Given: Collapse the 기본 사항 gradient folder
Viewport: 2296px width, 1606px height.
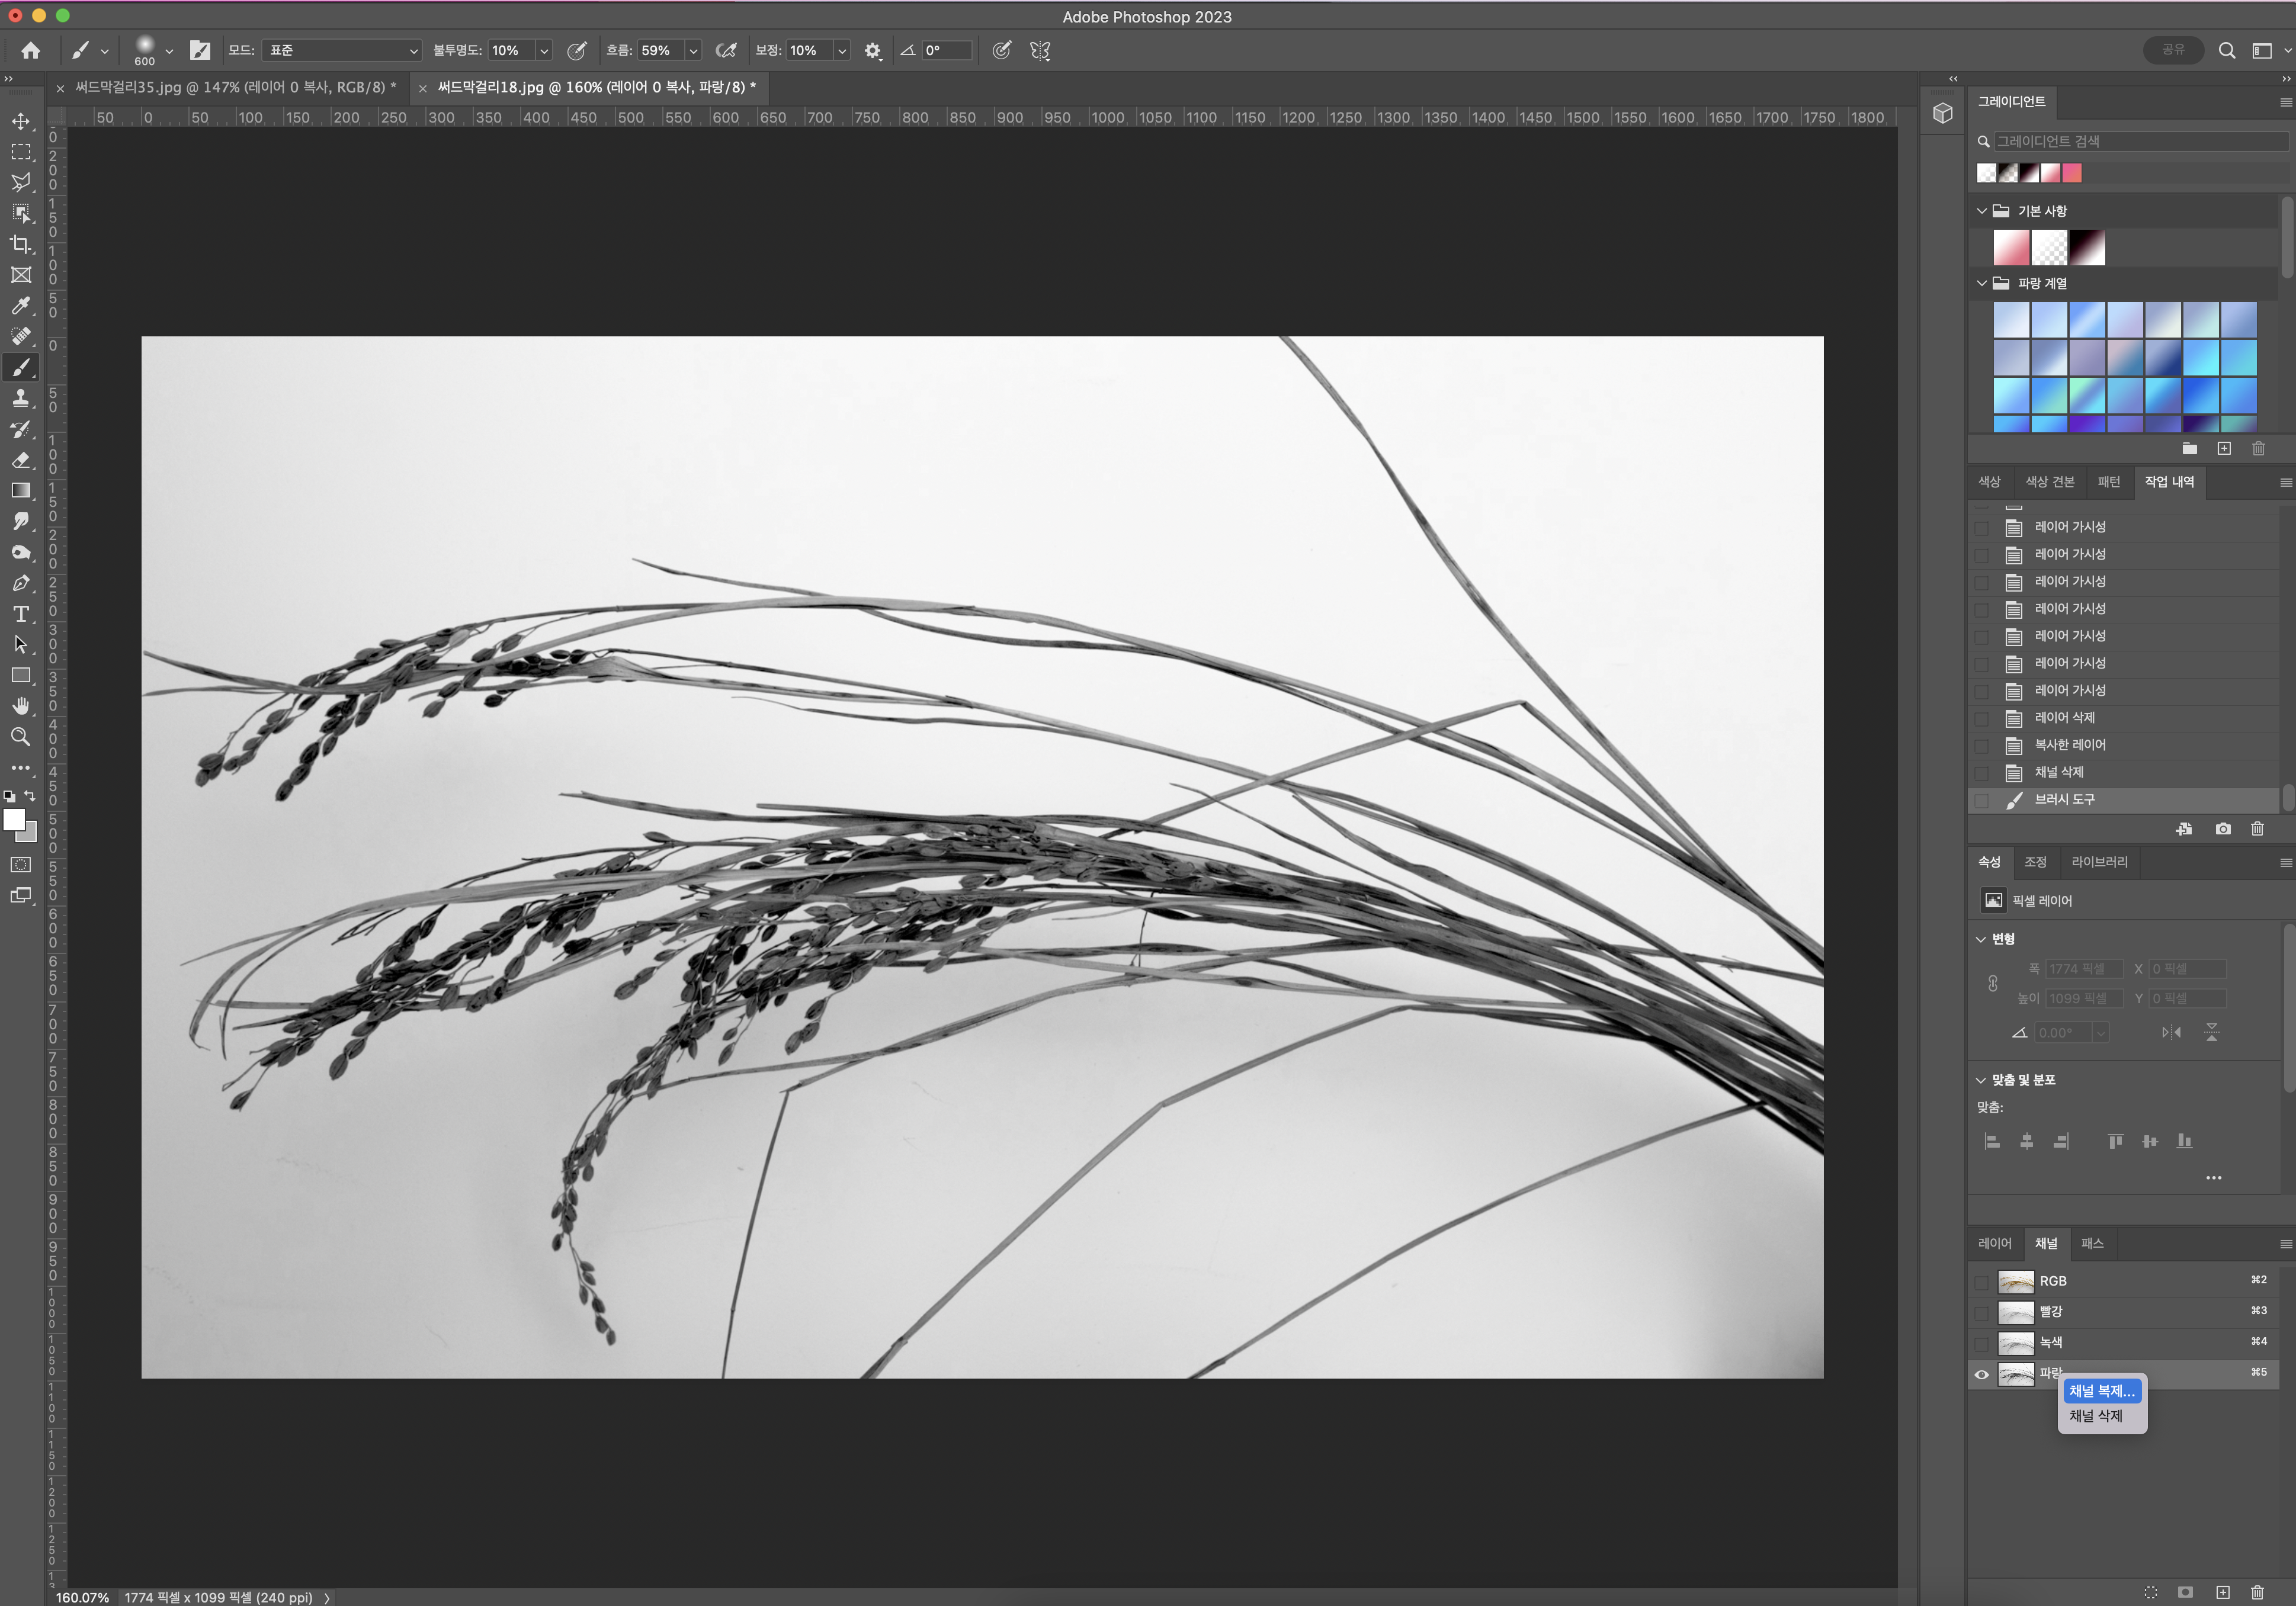Looking at the screenshot, I should [1982, 211].
